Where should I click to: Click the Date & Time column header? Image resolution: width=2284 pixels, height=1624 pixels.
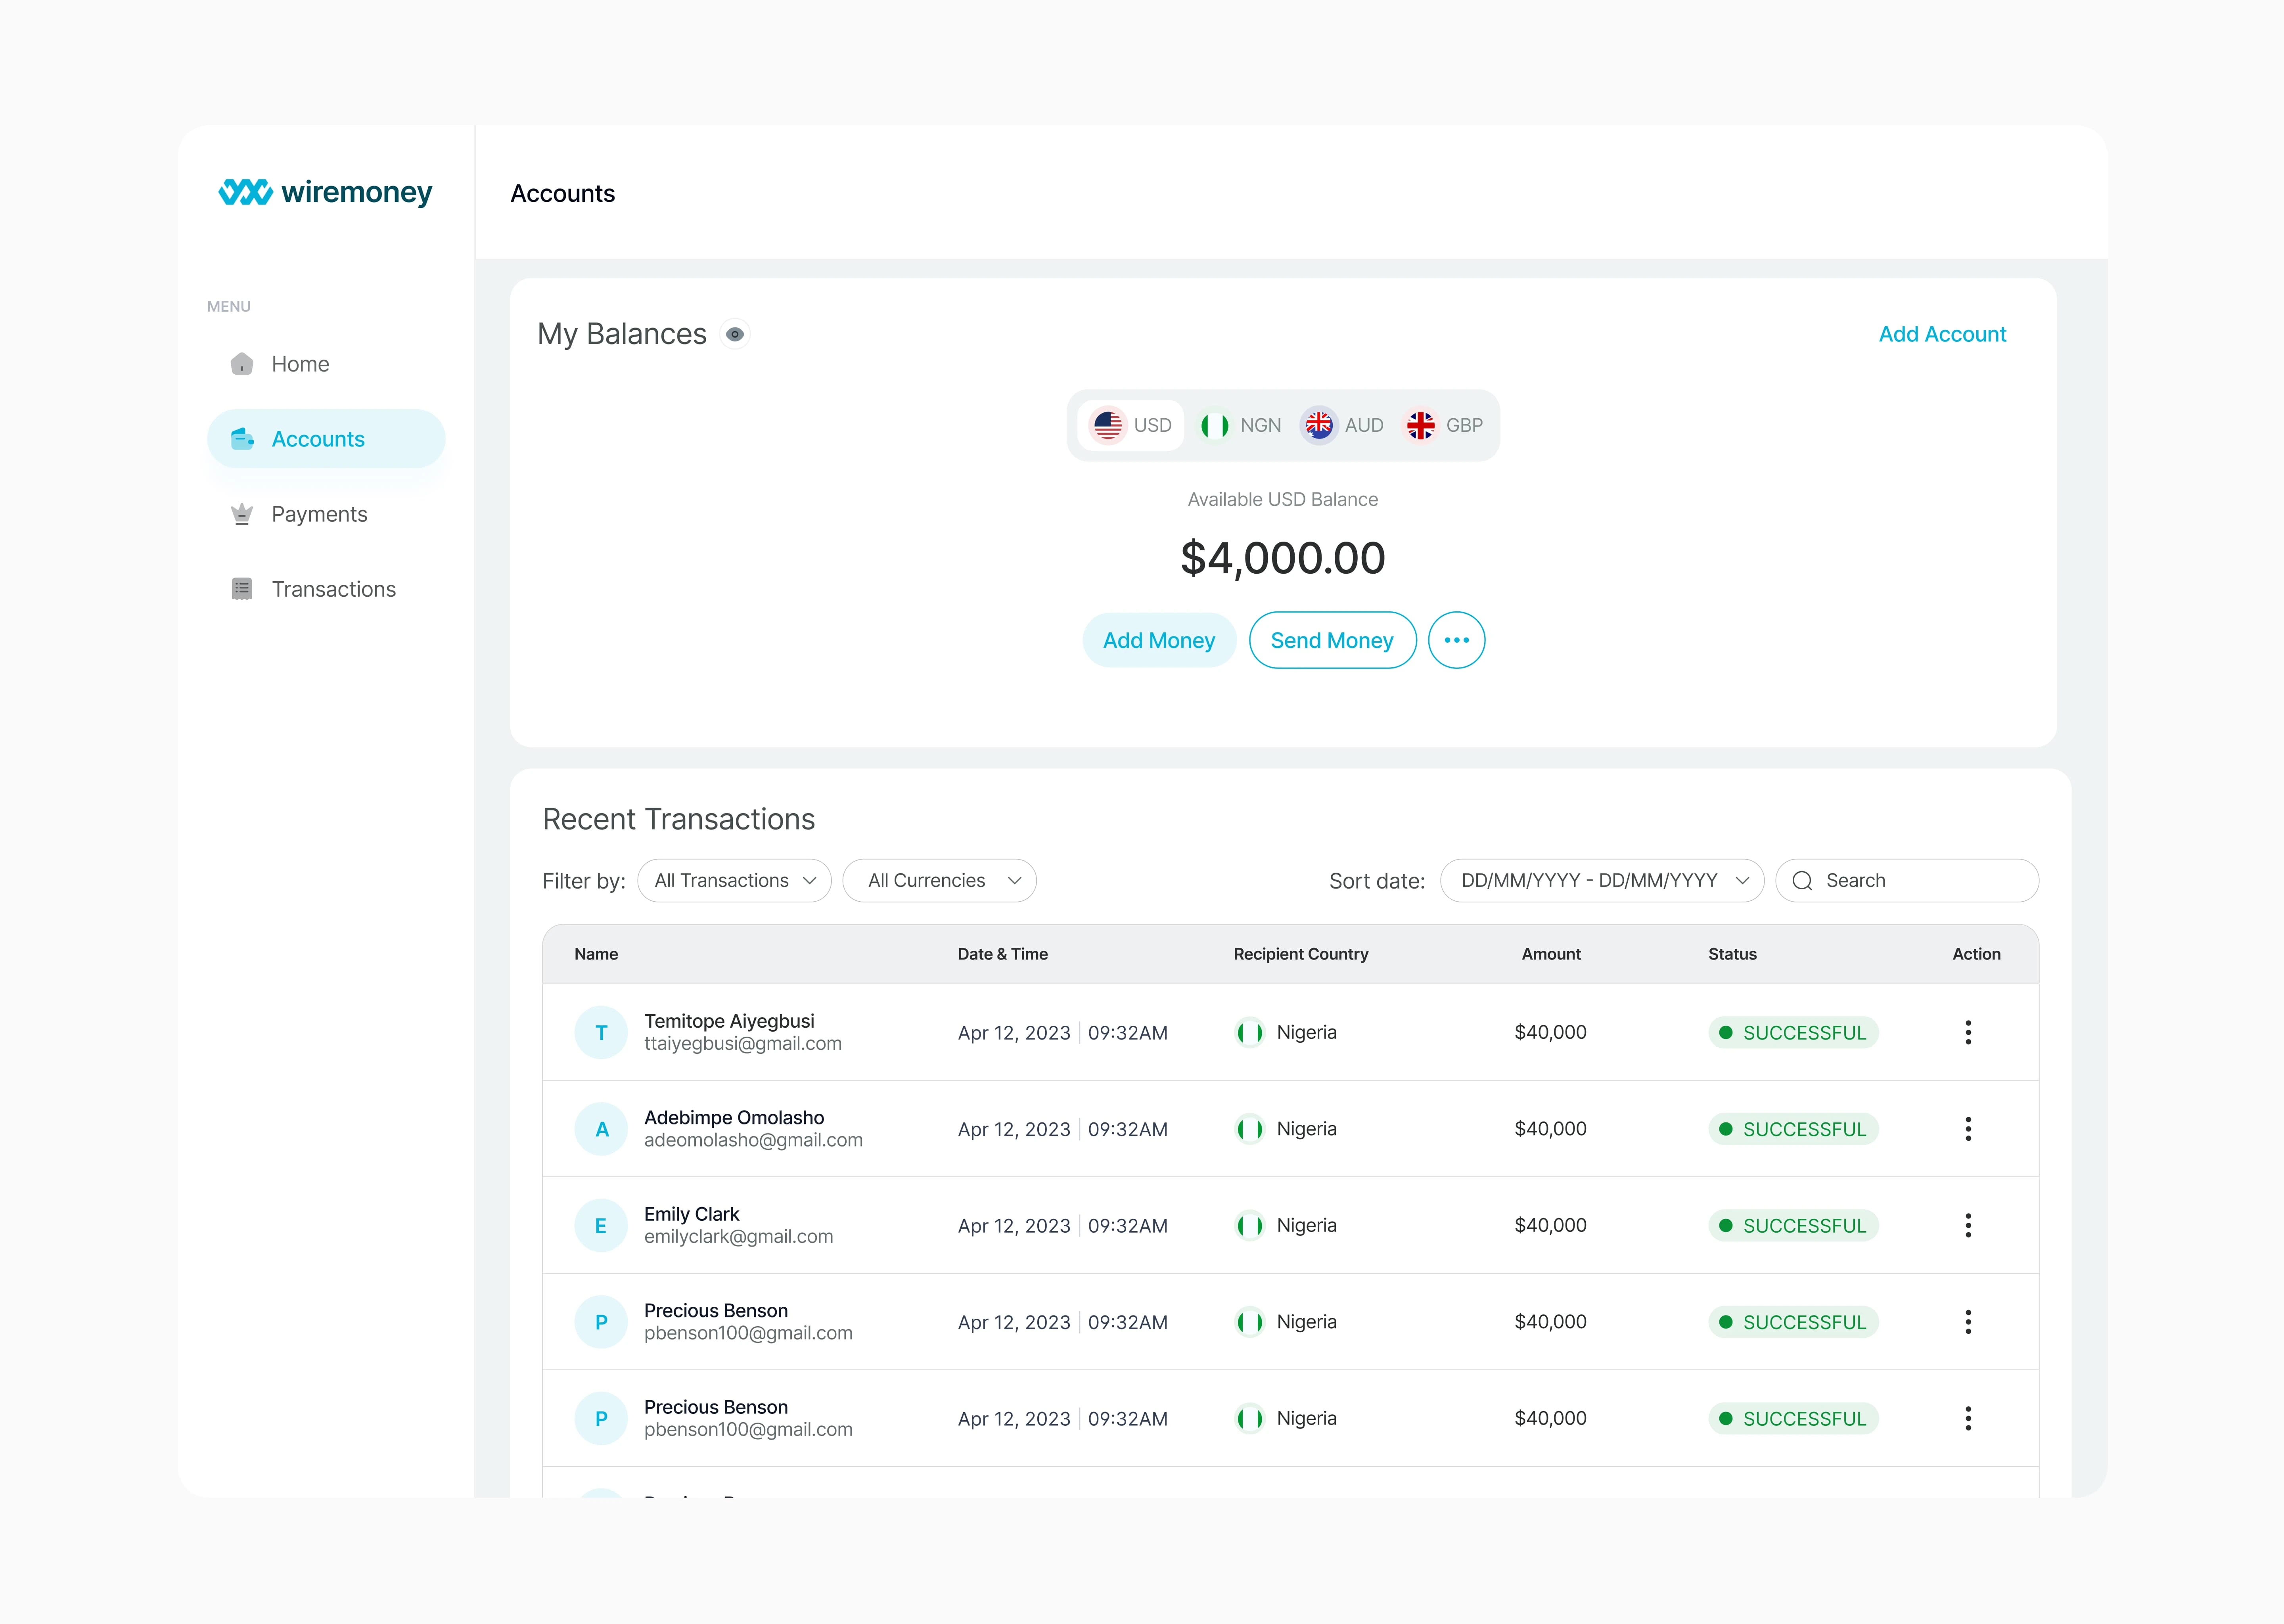[x=1003, y=954]
